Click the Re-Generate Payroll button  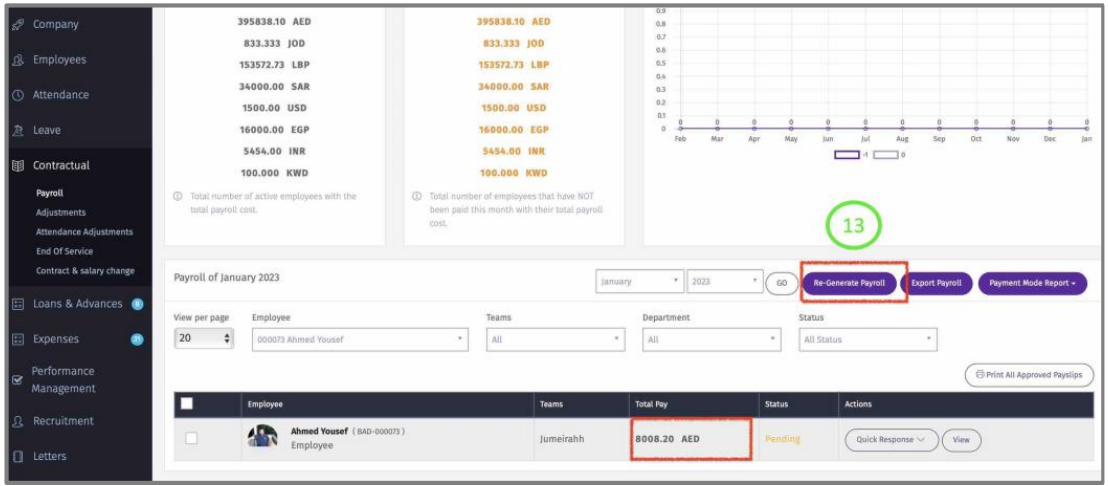849,283
